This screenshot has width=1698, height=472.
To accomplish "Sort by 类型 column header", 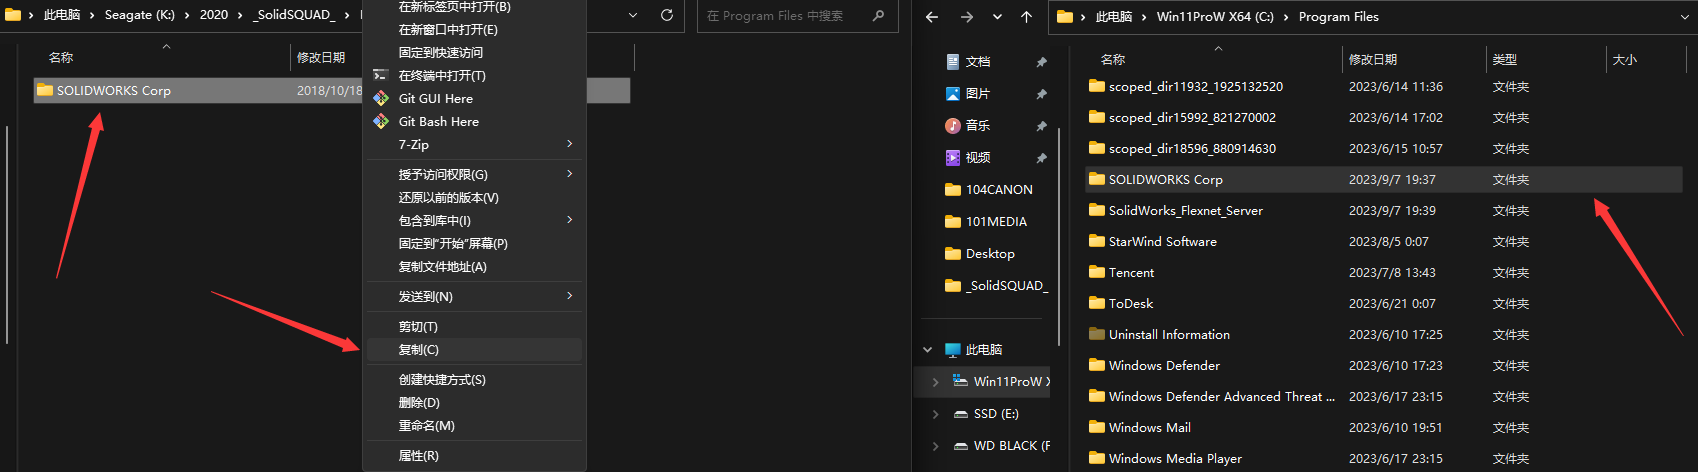I will tap(1505, 59).
